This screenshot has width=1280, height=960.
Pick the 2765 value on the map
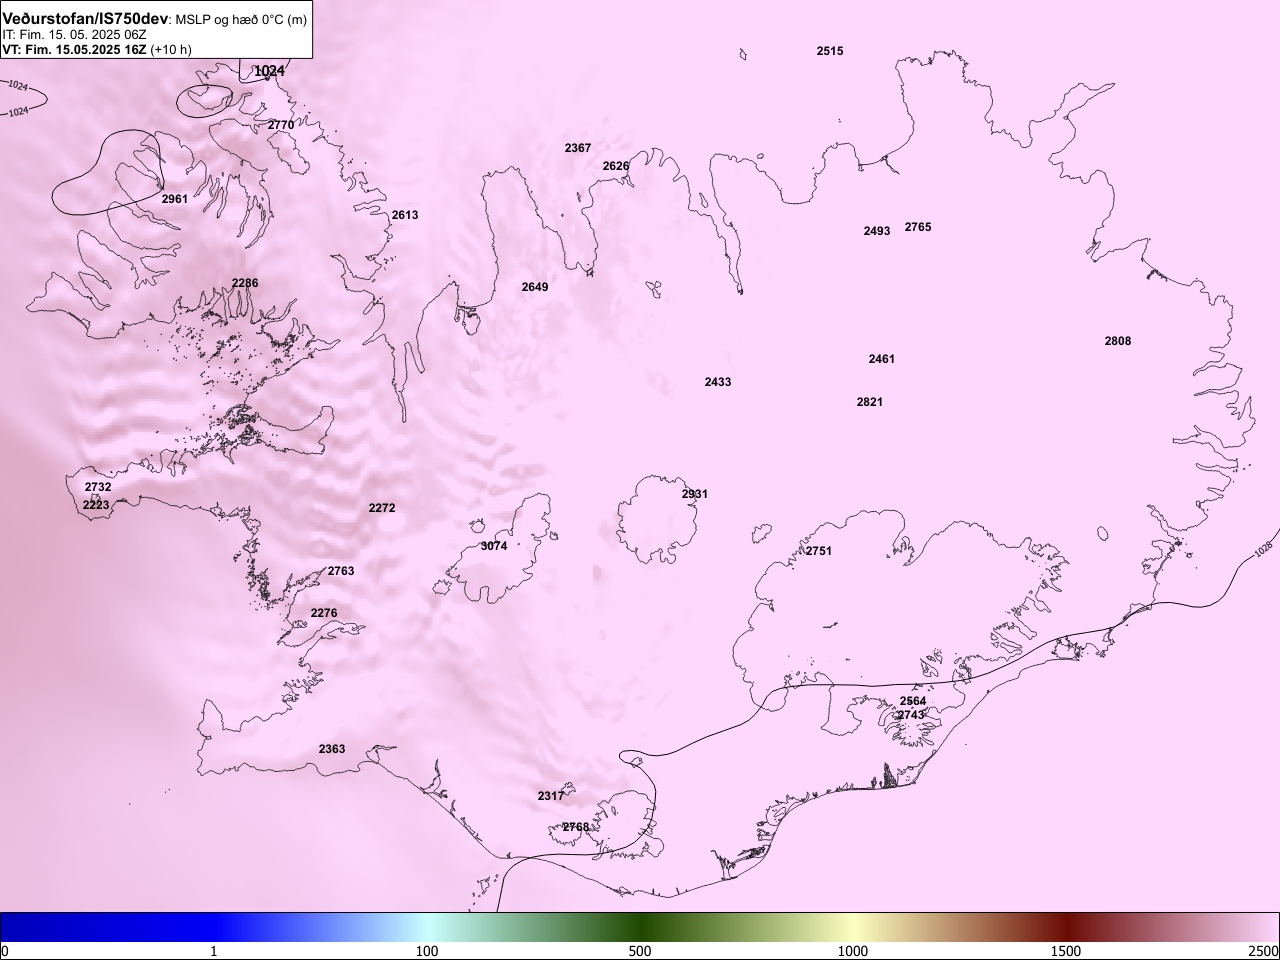(918, 227)
